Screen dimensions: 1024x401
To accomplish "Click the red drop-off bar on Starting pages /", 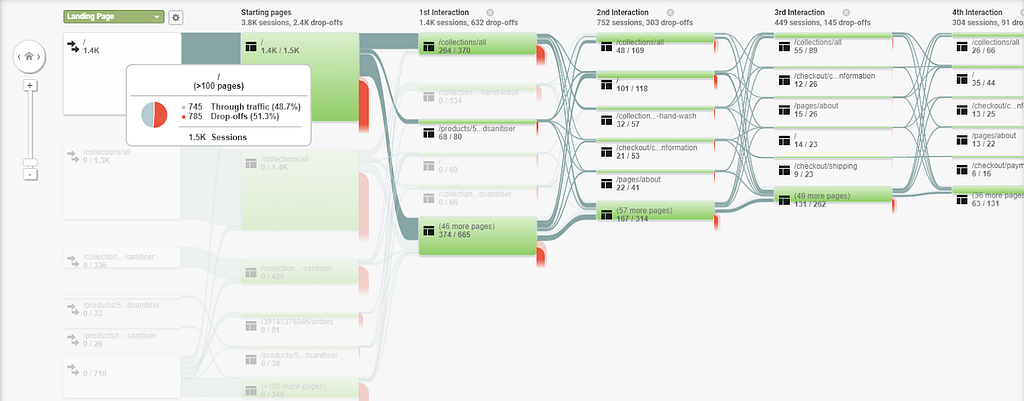I will 364,100.
